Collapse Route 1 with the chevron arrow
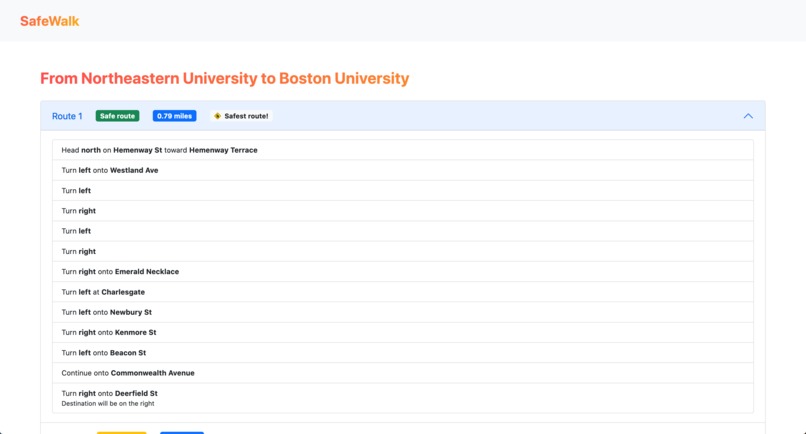 748,116
